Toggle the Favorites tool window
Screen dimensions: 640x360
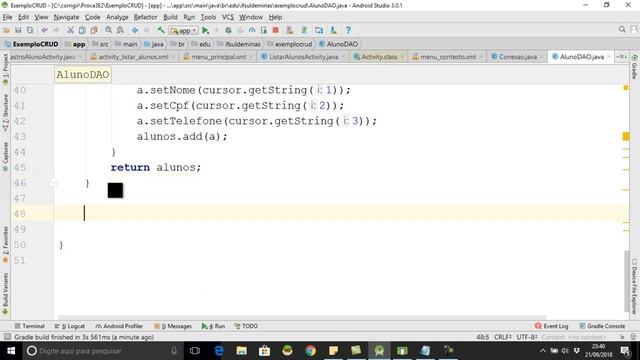tap(5, 244)
